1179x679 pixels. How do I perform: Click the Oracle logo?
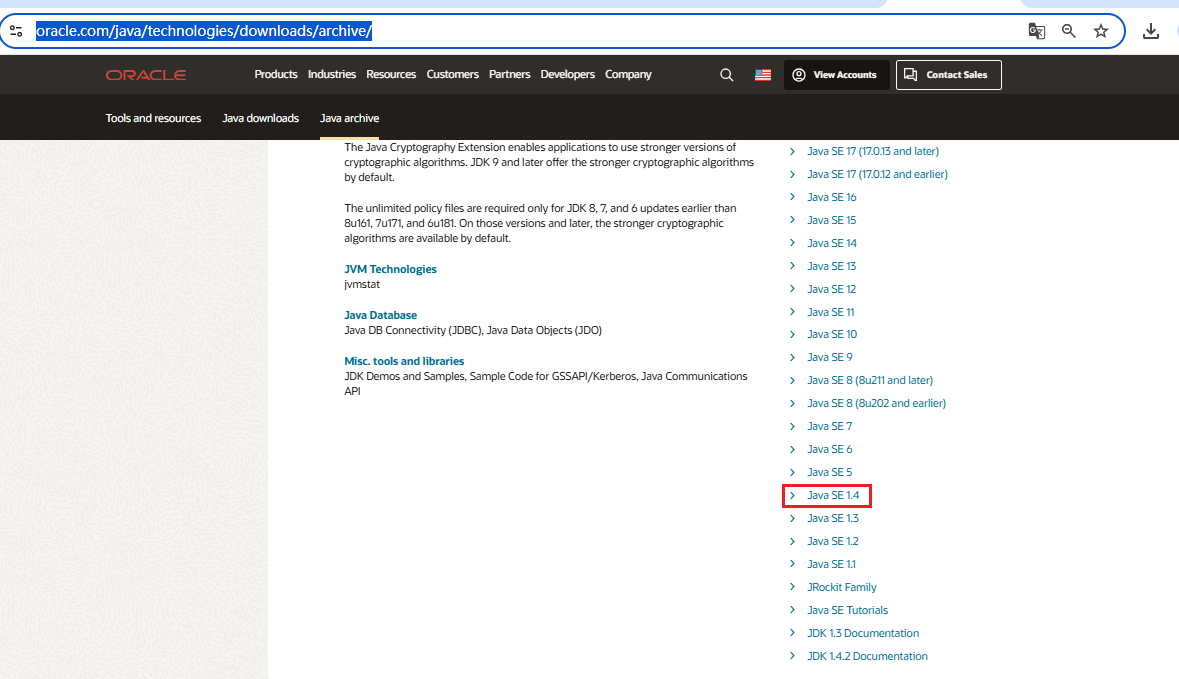tap(146, 75)
